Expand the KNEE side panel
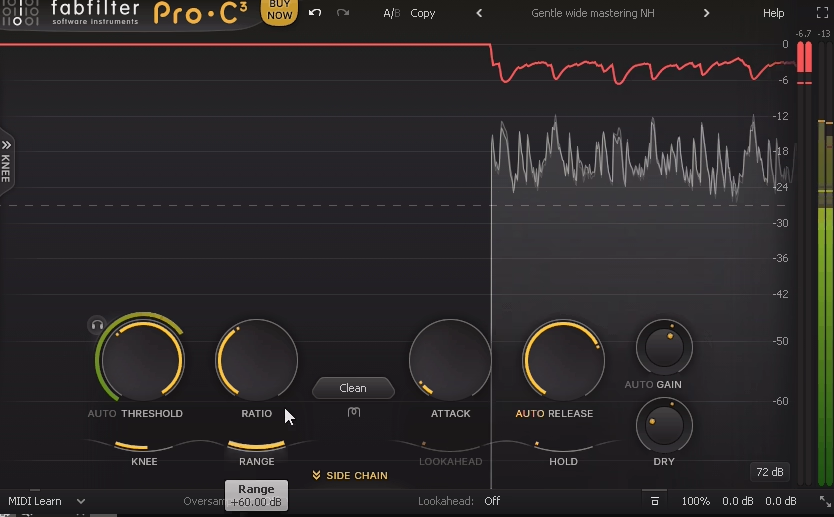Screen dimensions: 834x517 click(6, 162)
